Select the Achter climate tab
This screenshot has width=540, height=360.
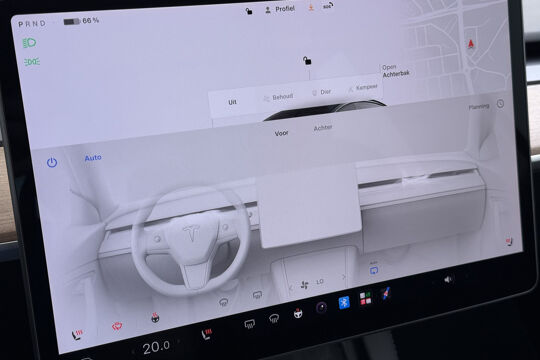coord(323,128)
